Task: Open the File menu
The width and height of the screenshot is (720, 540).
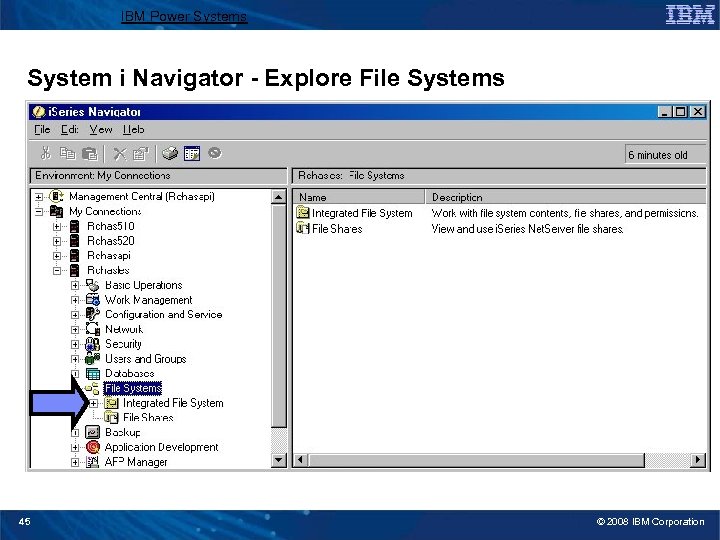Action: [x=42, y=130]
